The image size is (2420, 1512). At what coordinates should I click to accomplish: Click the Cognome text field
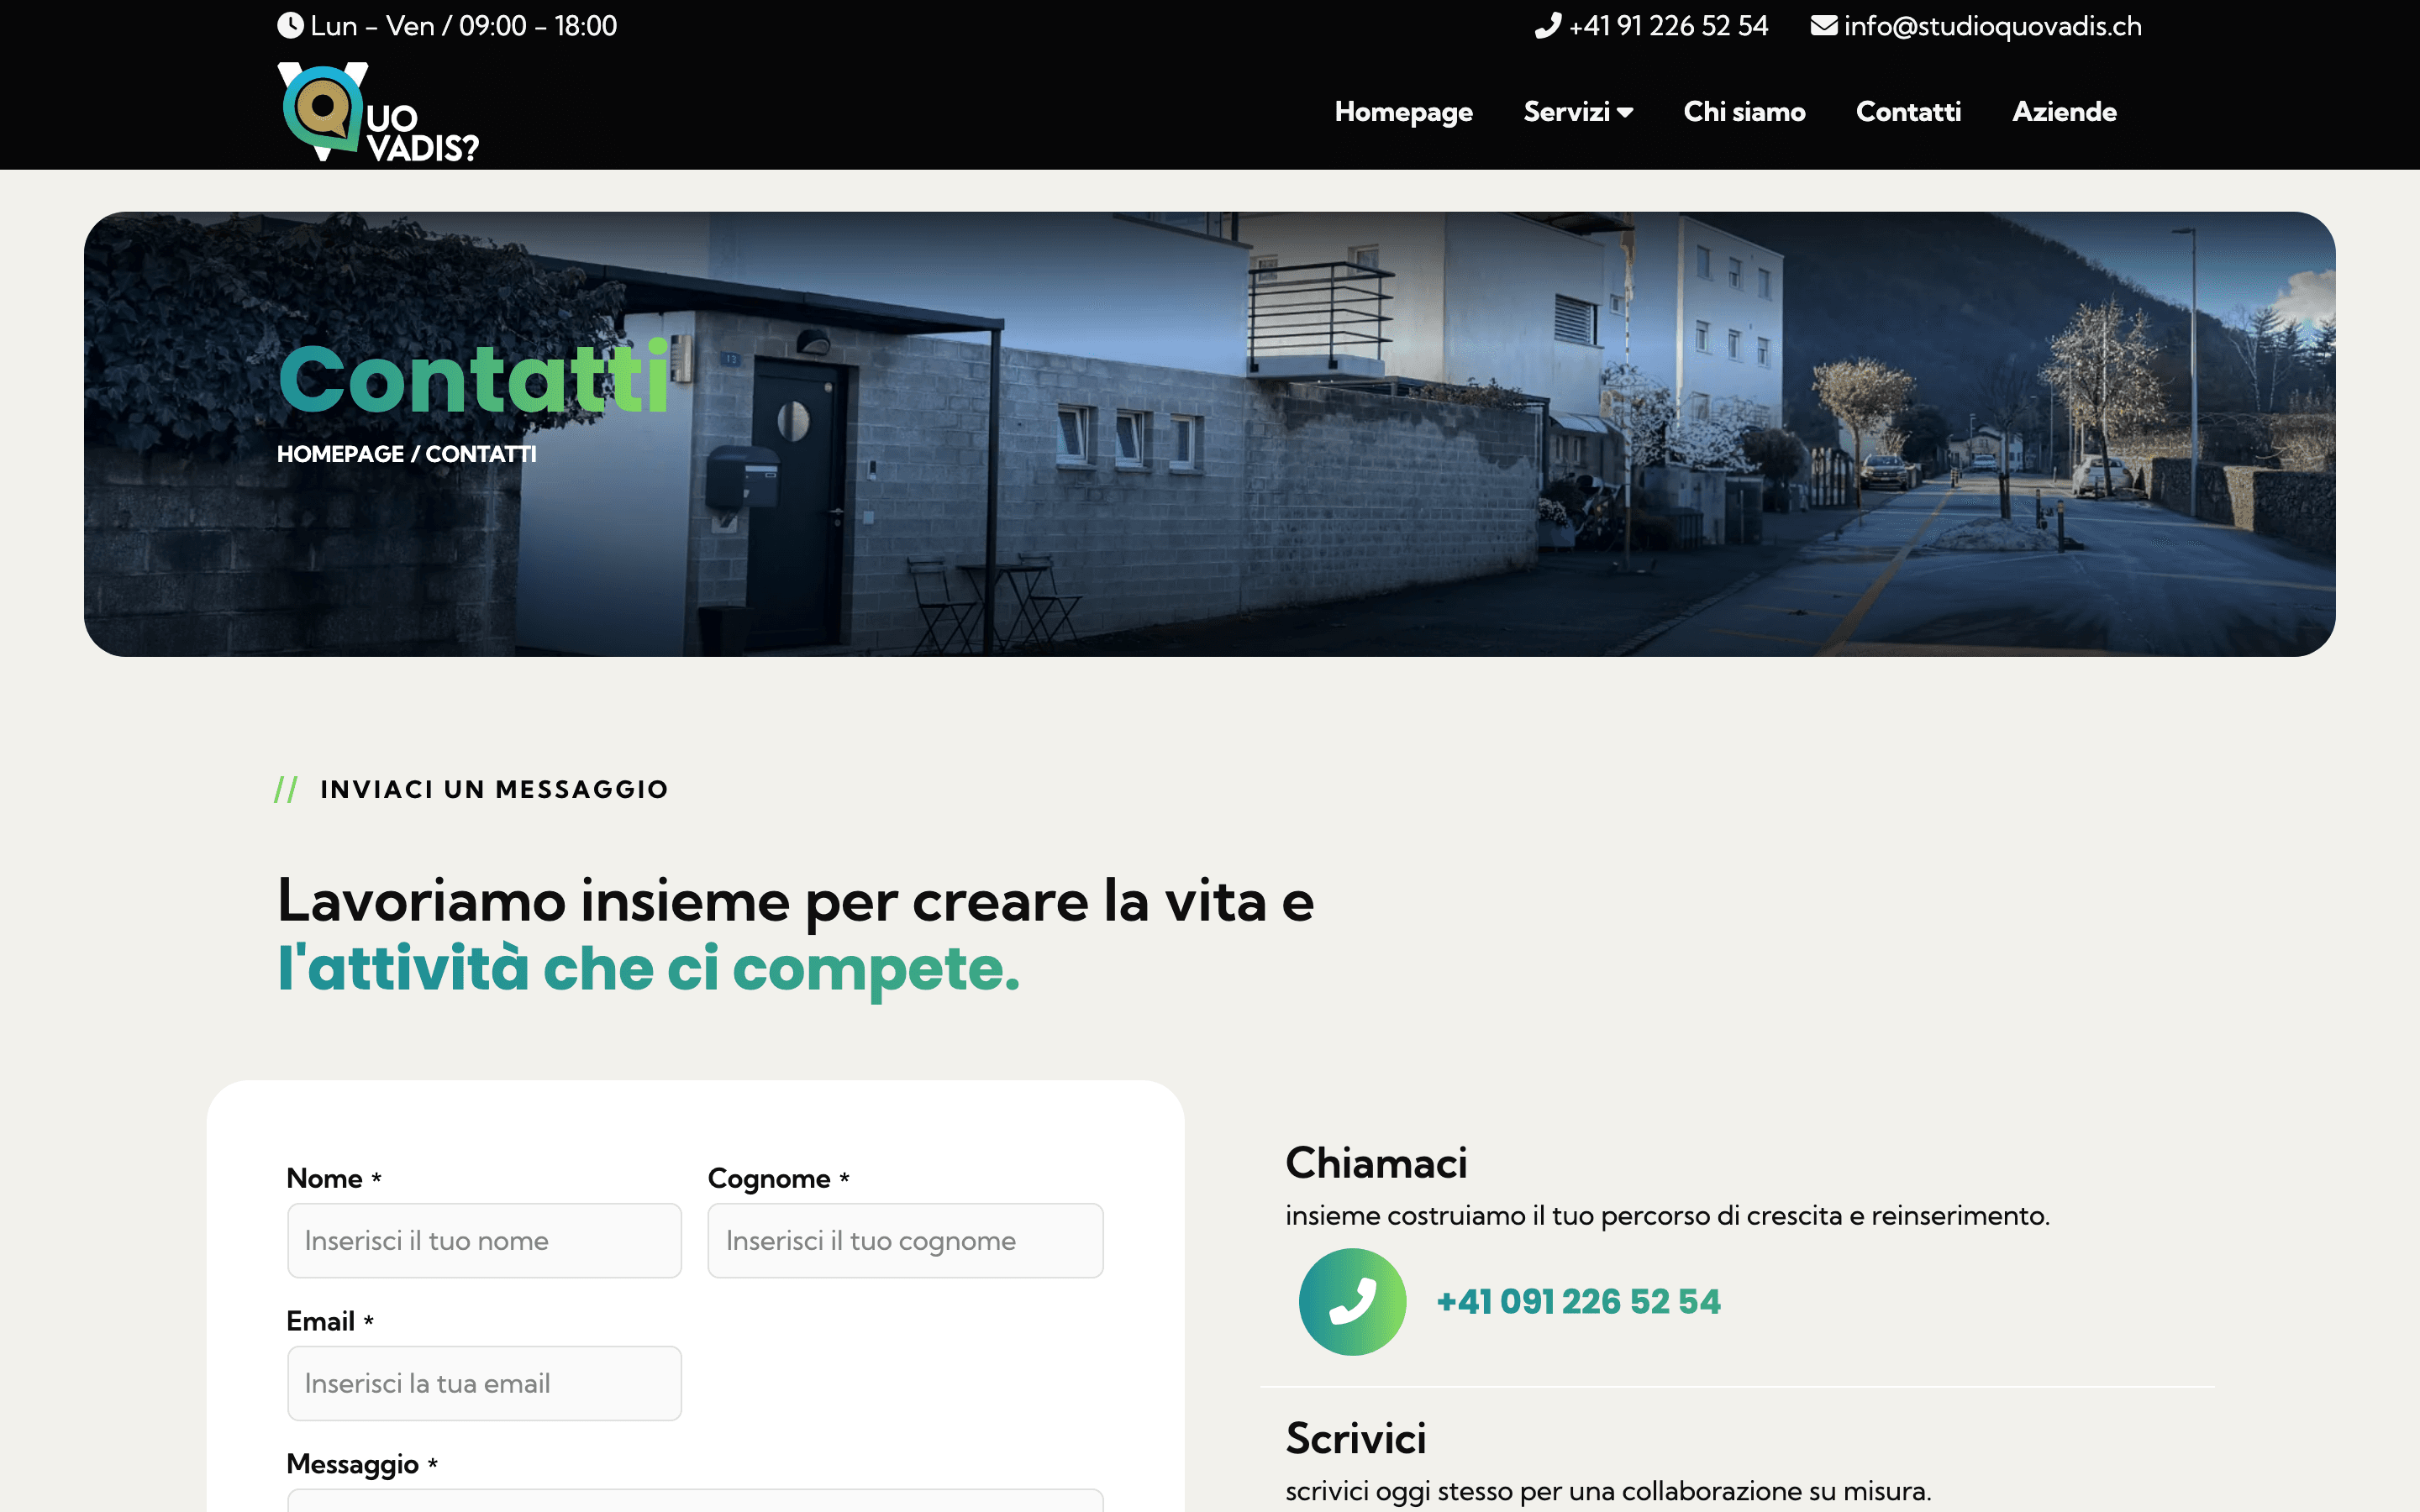tap(905, 1240)
